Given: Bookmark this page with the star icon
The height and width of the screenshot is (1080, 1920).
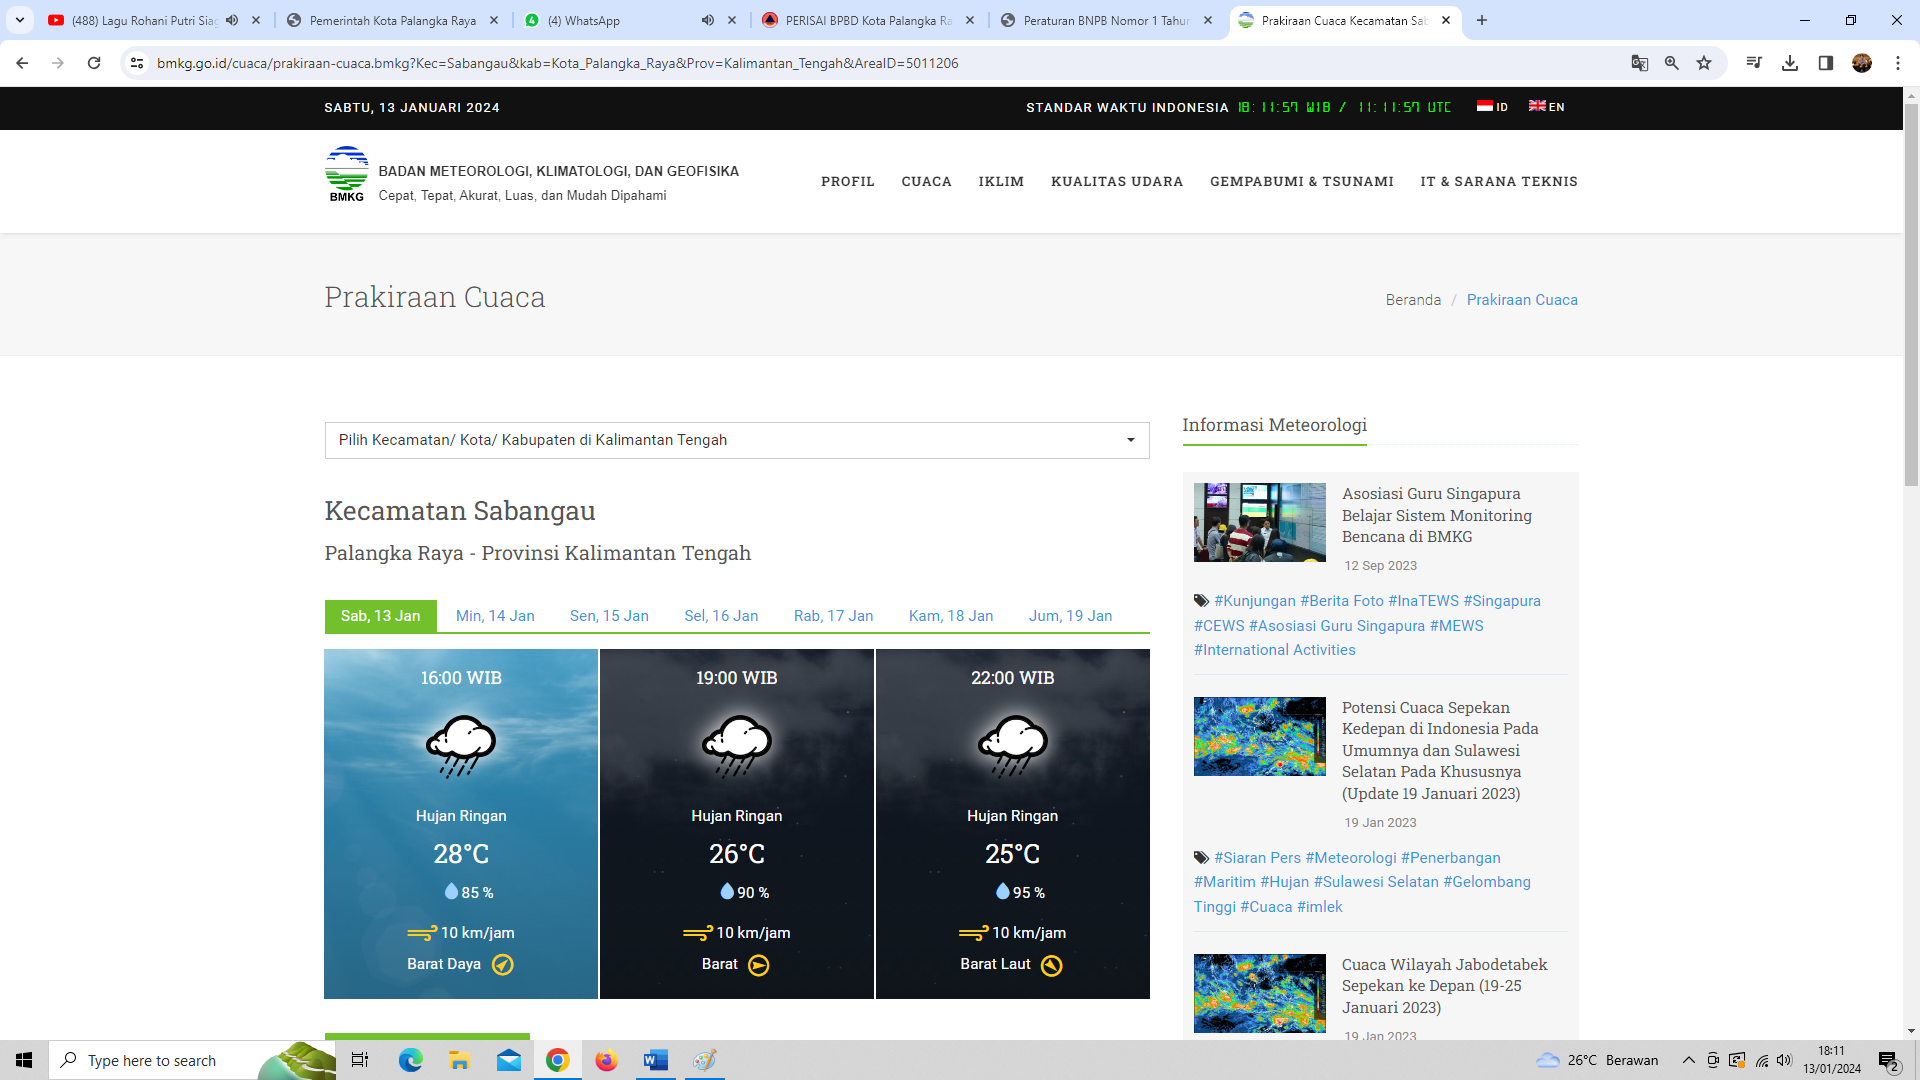Looking at the screenshot, I should tap(1704, 63).
